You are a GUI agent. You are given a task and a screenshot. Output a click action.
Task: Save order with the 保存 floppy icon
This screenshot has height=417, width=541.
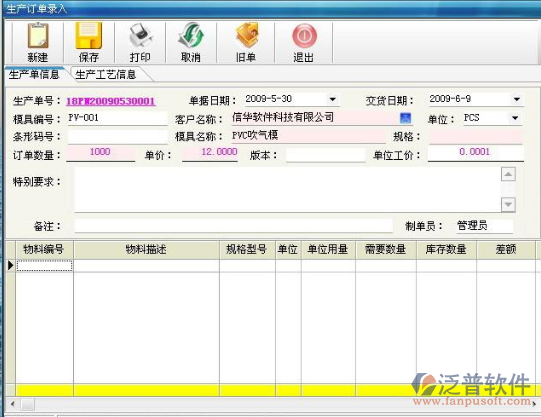(89, 36)
